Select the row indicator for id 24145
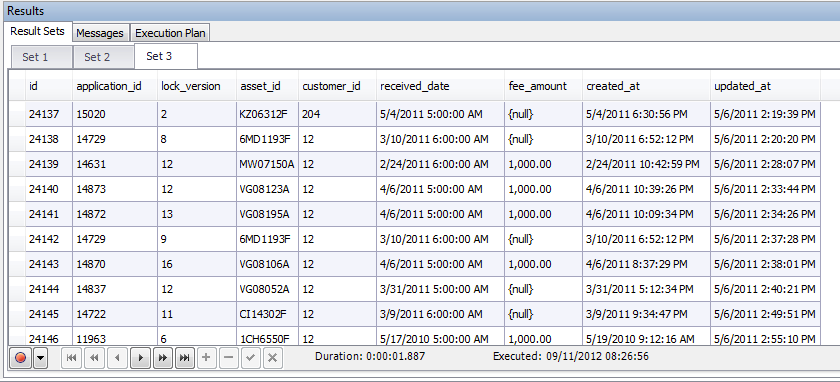 17,314
